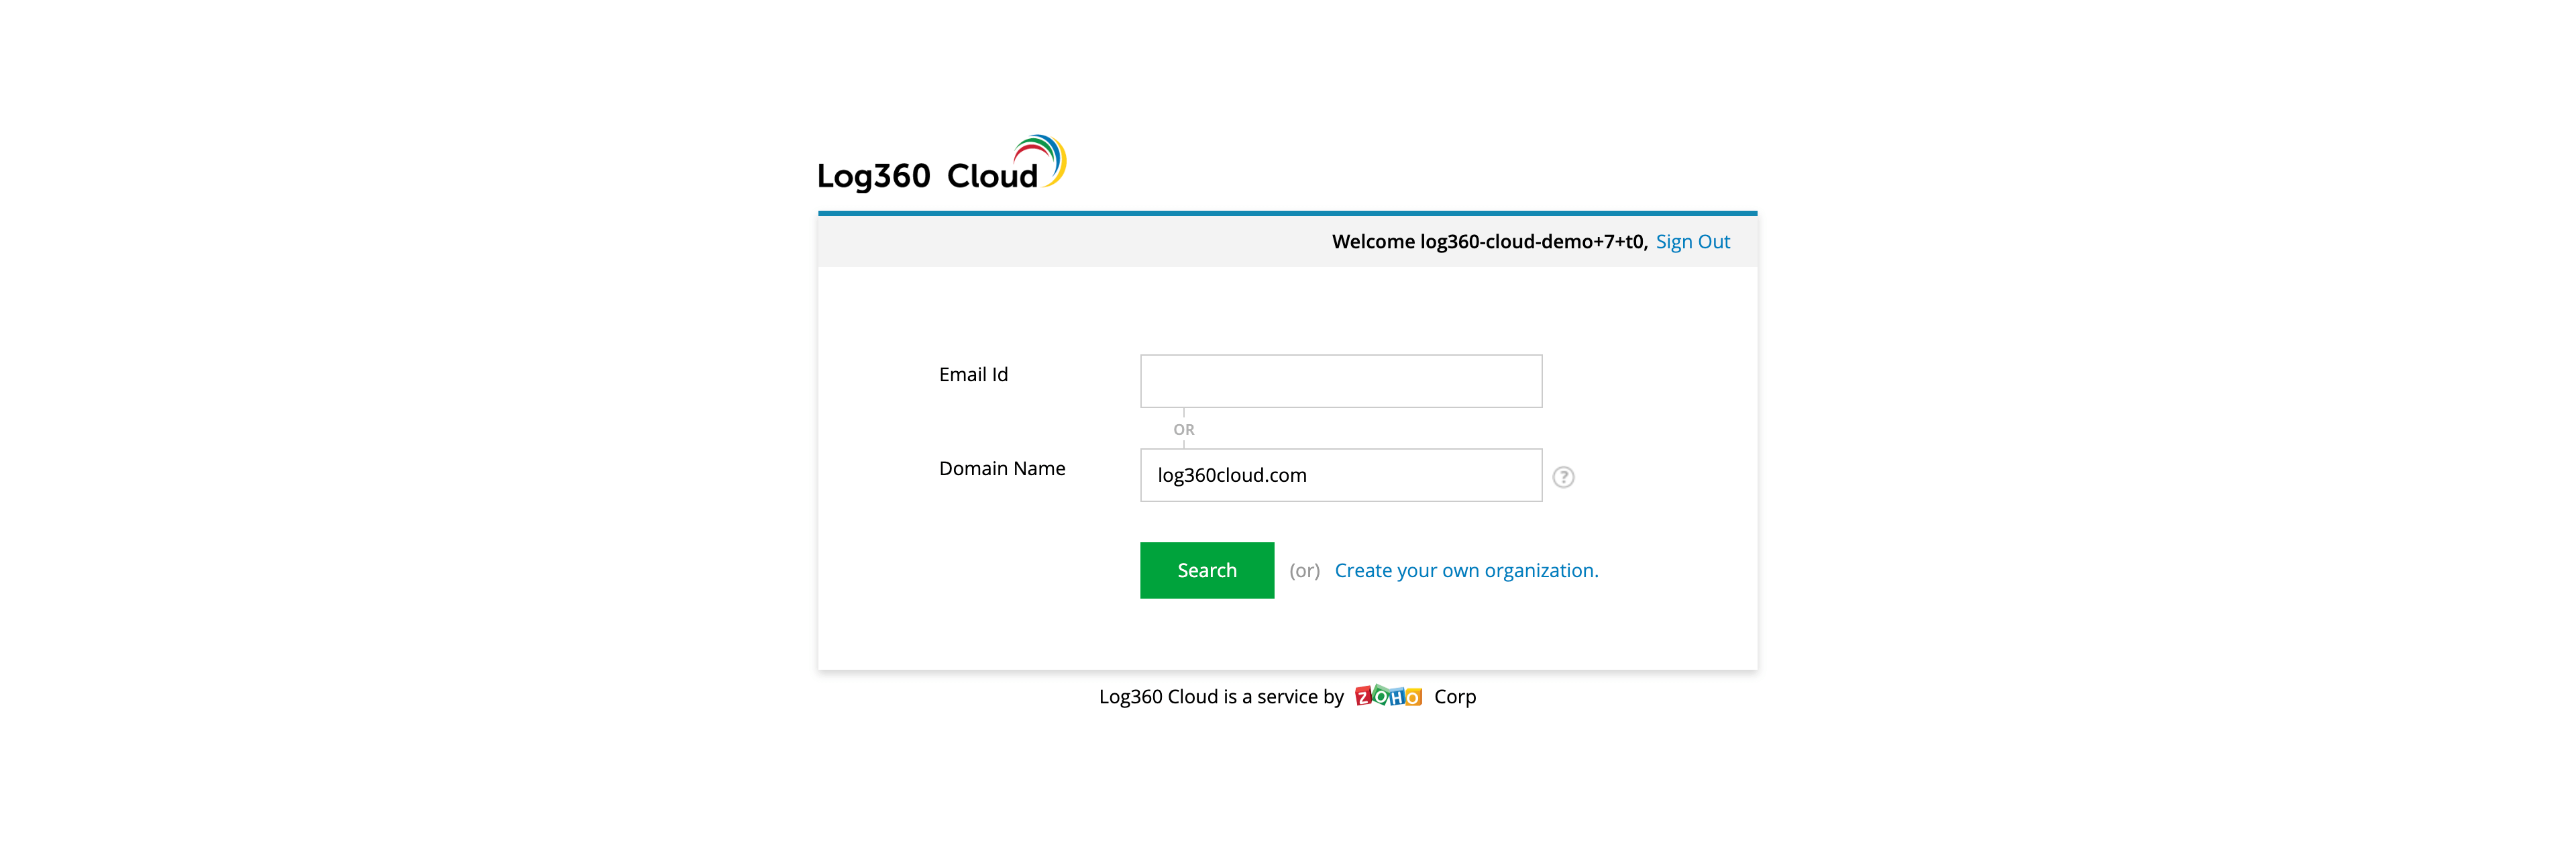Image resolution: width=2576 pixels, height=855 pixels.
Task: Focus the Email Id input field
Action: pos(1340,381)
